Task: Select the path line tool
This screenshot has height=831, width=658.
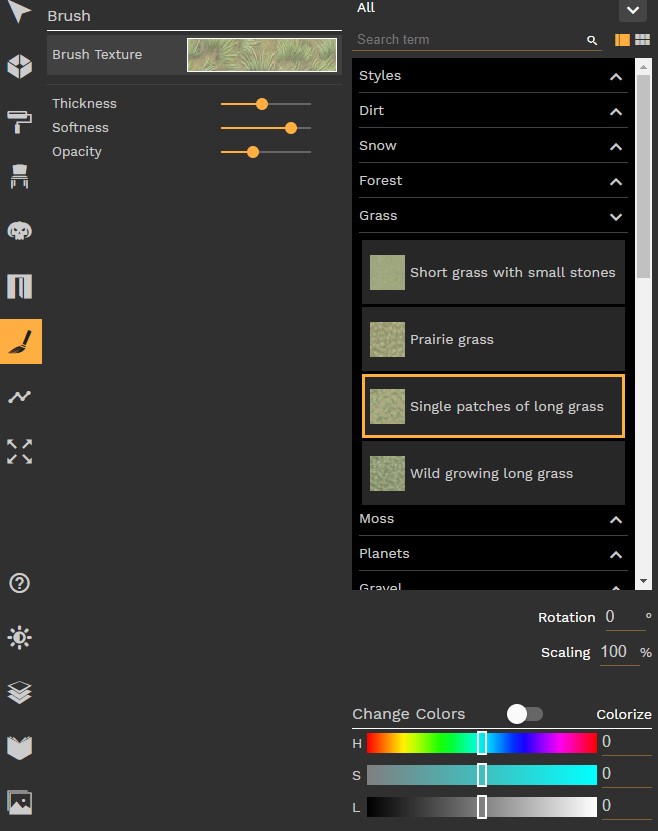Action: tap(20, 397)
